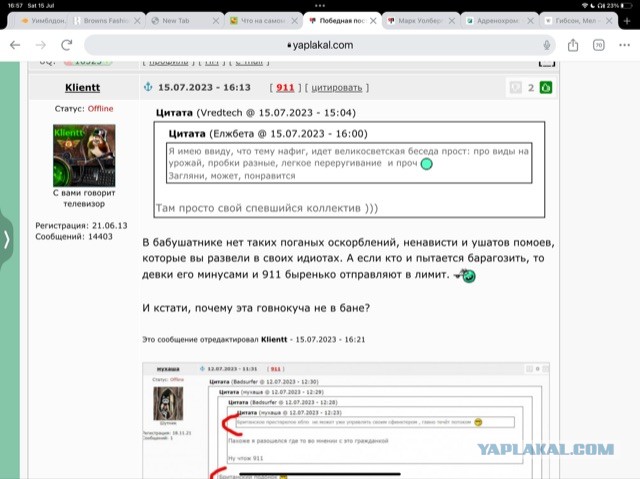
Task: Click the status bar clock '16:57'
Action: [15, 6]
